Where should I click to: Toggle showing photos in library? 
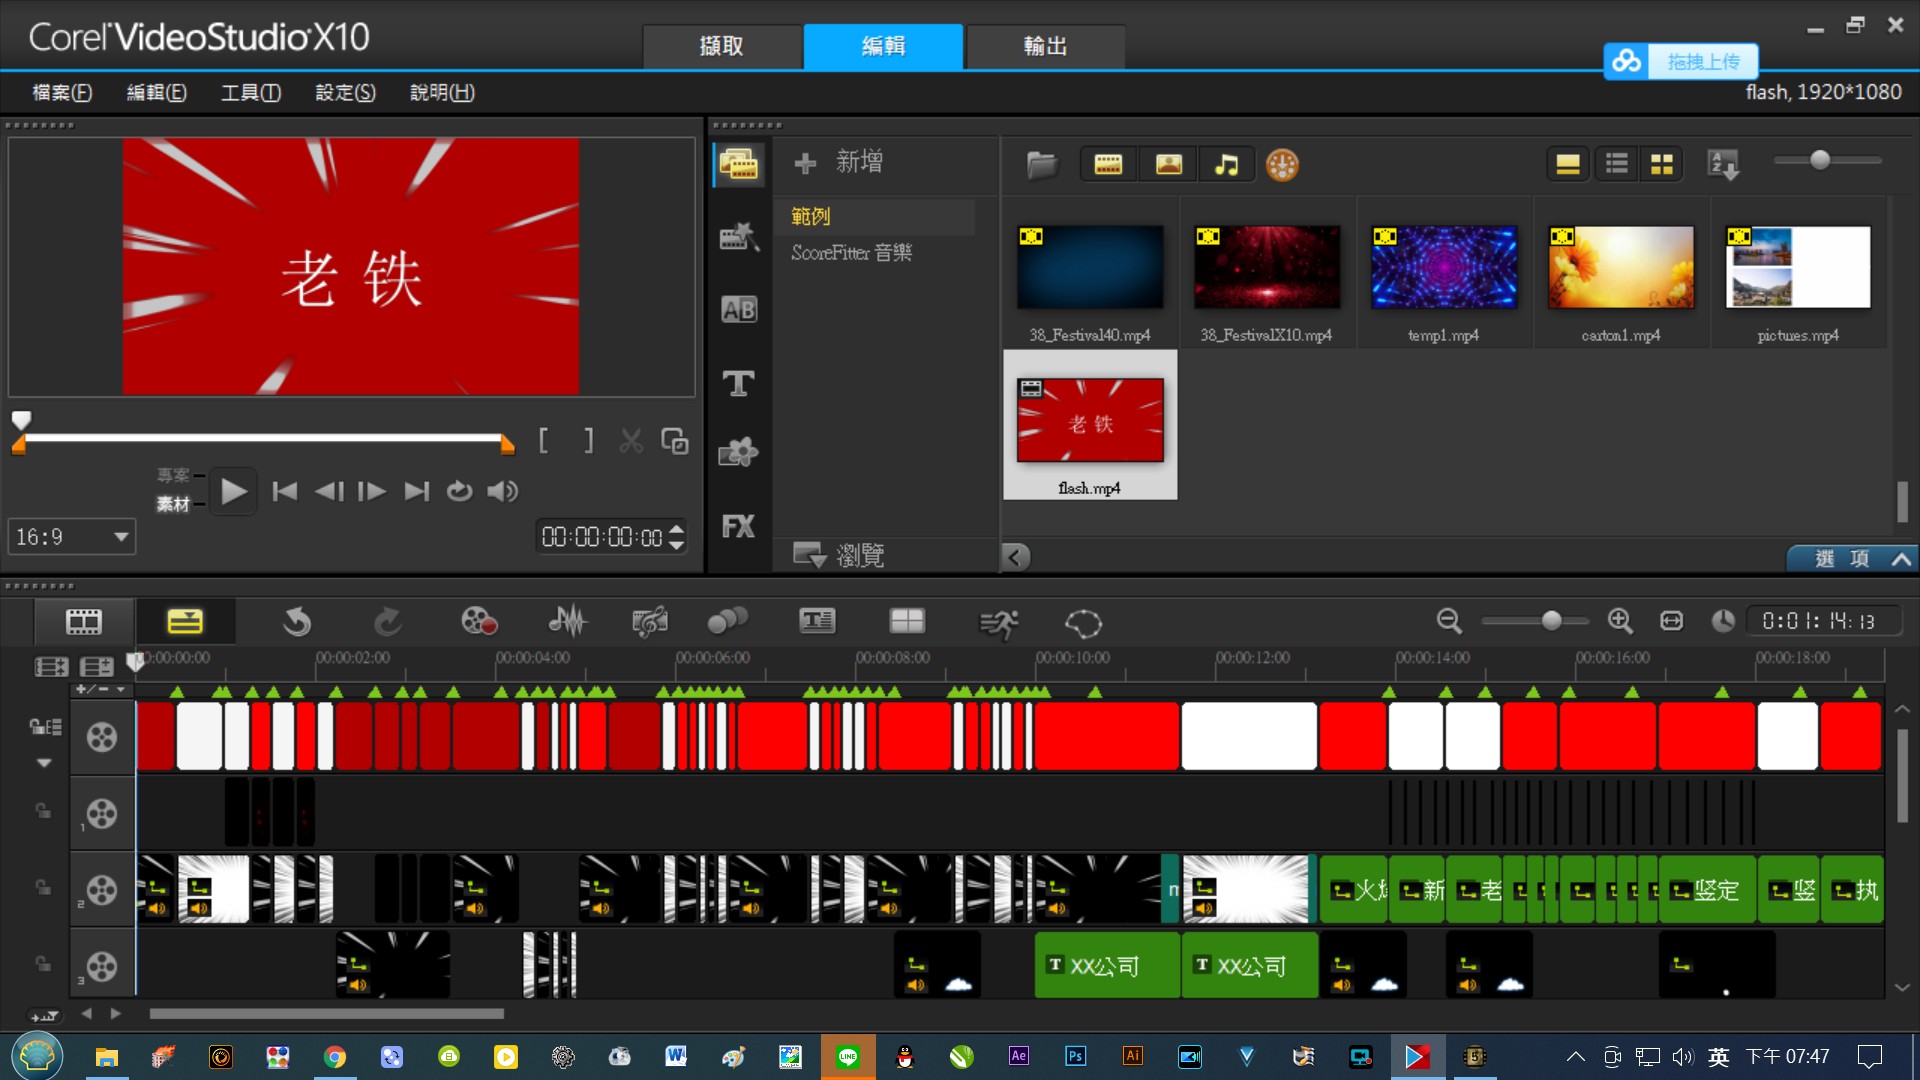pos(1168,165)
